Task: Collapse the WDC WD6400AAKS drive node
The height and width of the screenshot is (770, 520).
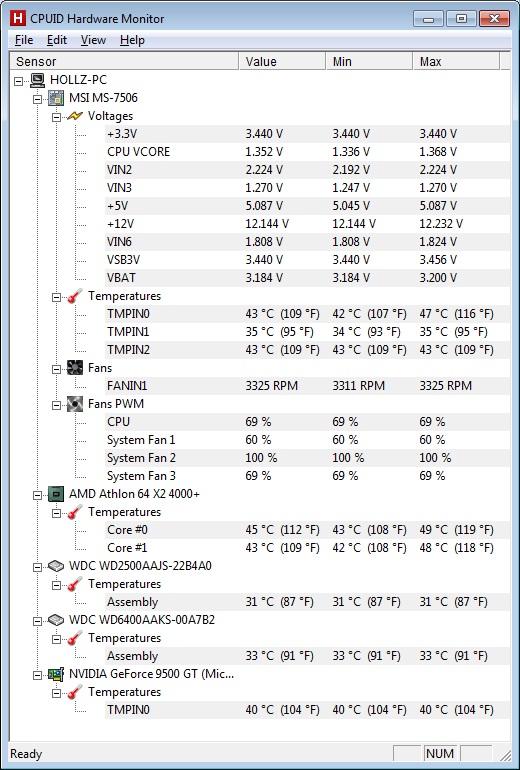Action: pos(37,621)
